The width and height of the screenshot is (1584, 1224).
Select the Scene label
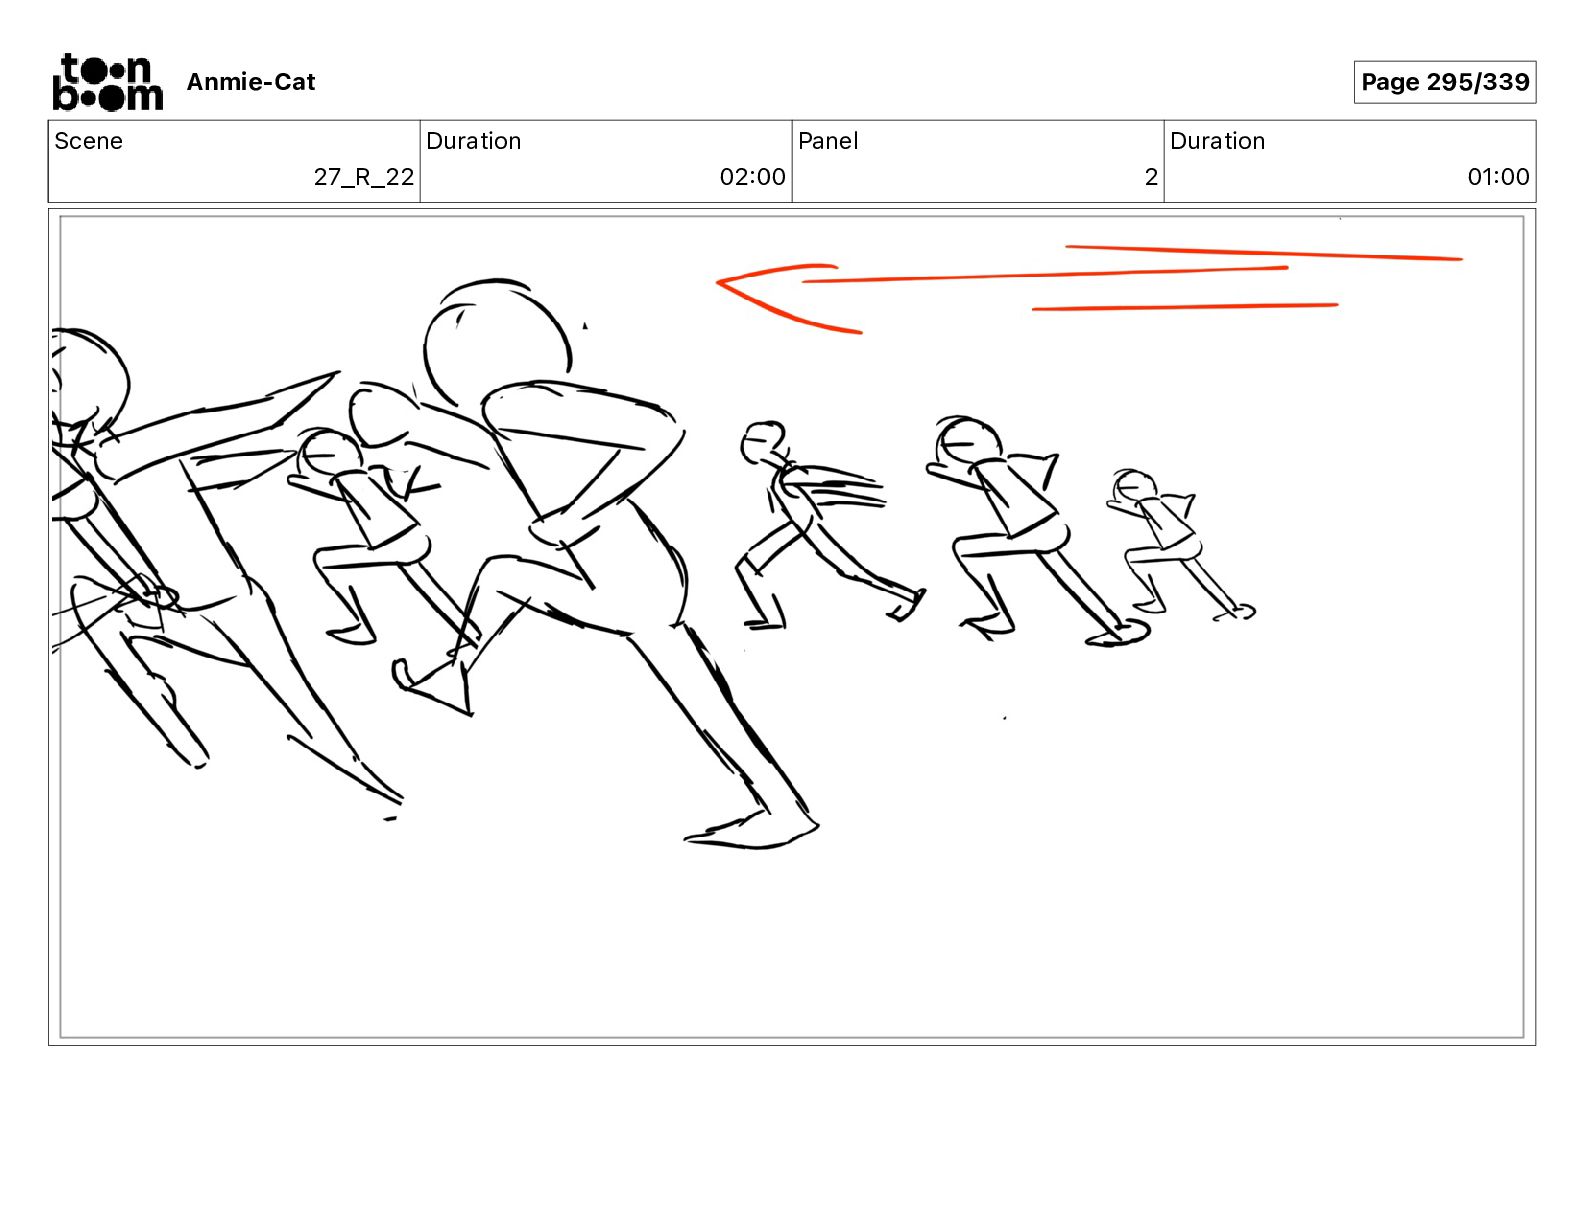click(x=88, y=141)
